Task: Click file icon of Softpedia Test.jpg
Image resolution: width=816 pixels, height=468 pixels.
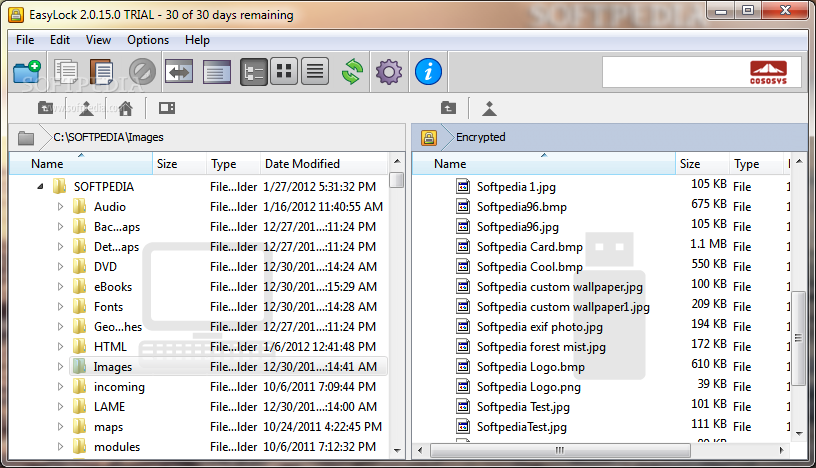Action: pos(463,406)
